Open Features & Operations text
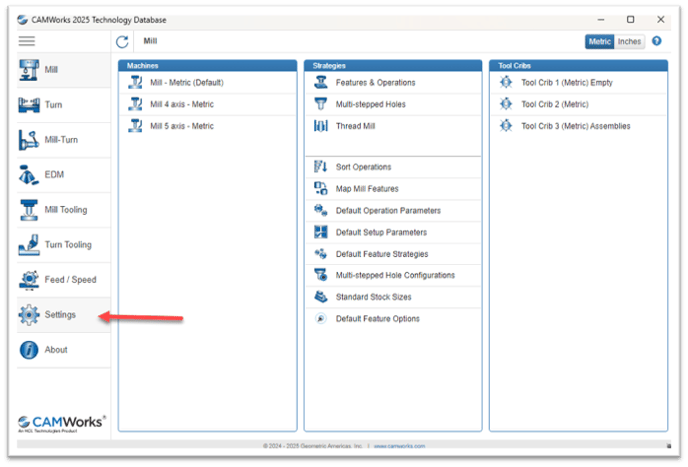This screenshot has width=688, height=467. 376,83
